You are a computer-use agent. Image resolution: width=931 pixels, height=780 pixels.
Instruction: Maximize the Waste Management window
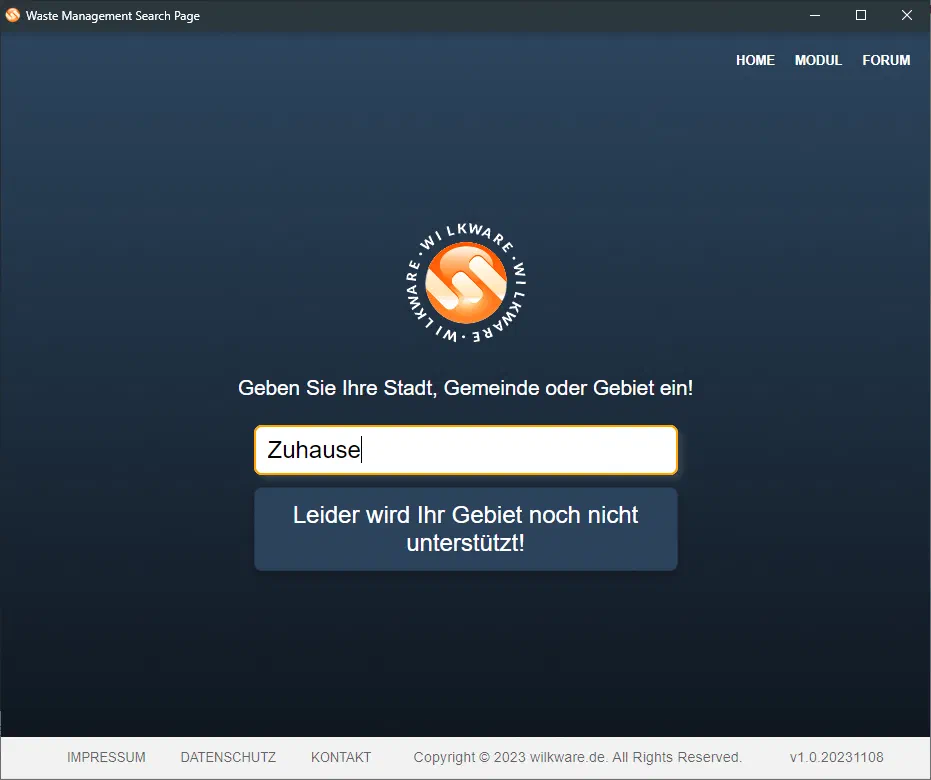point(861,15)
